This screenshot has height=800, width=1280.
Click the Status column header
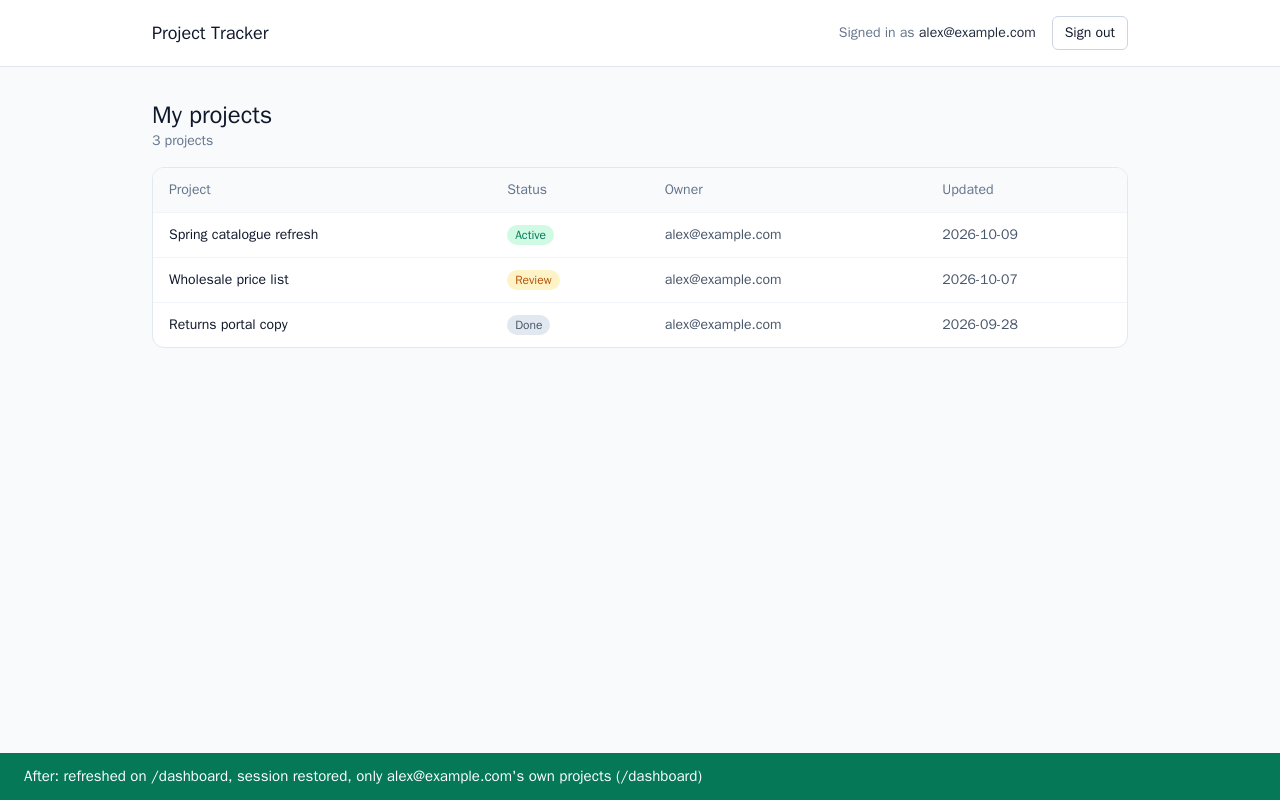coord(527,190)
